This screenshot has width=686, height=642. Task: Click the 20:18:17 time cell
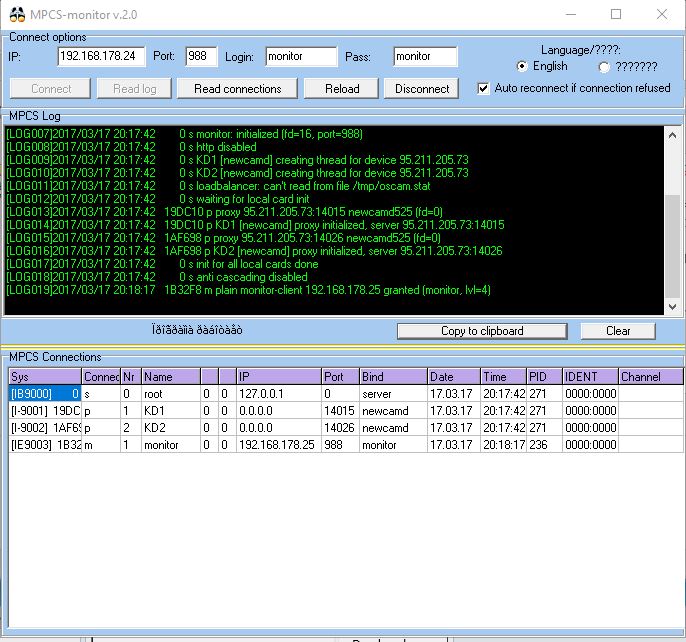504,445
